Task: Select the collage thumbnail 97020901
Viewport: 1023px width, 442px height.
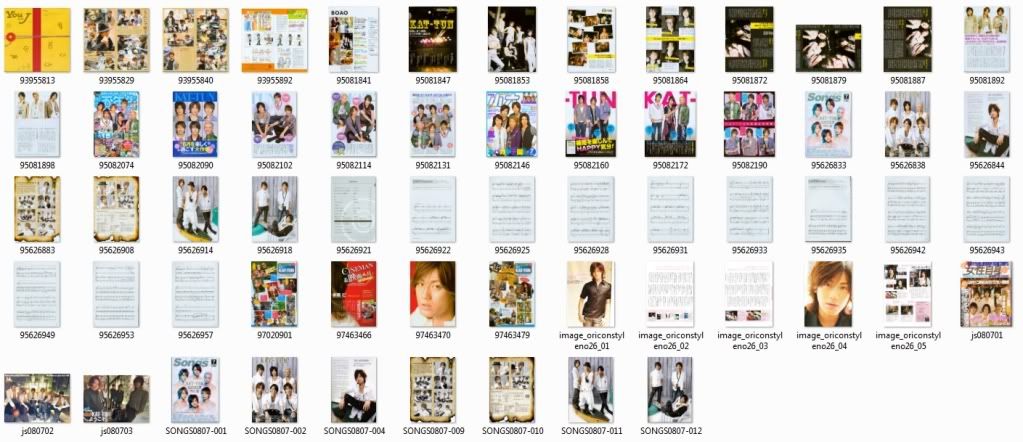Action: click(275, 294)
